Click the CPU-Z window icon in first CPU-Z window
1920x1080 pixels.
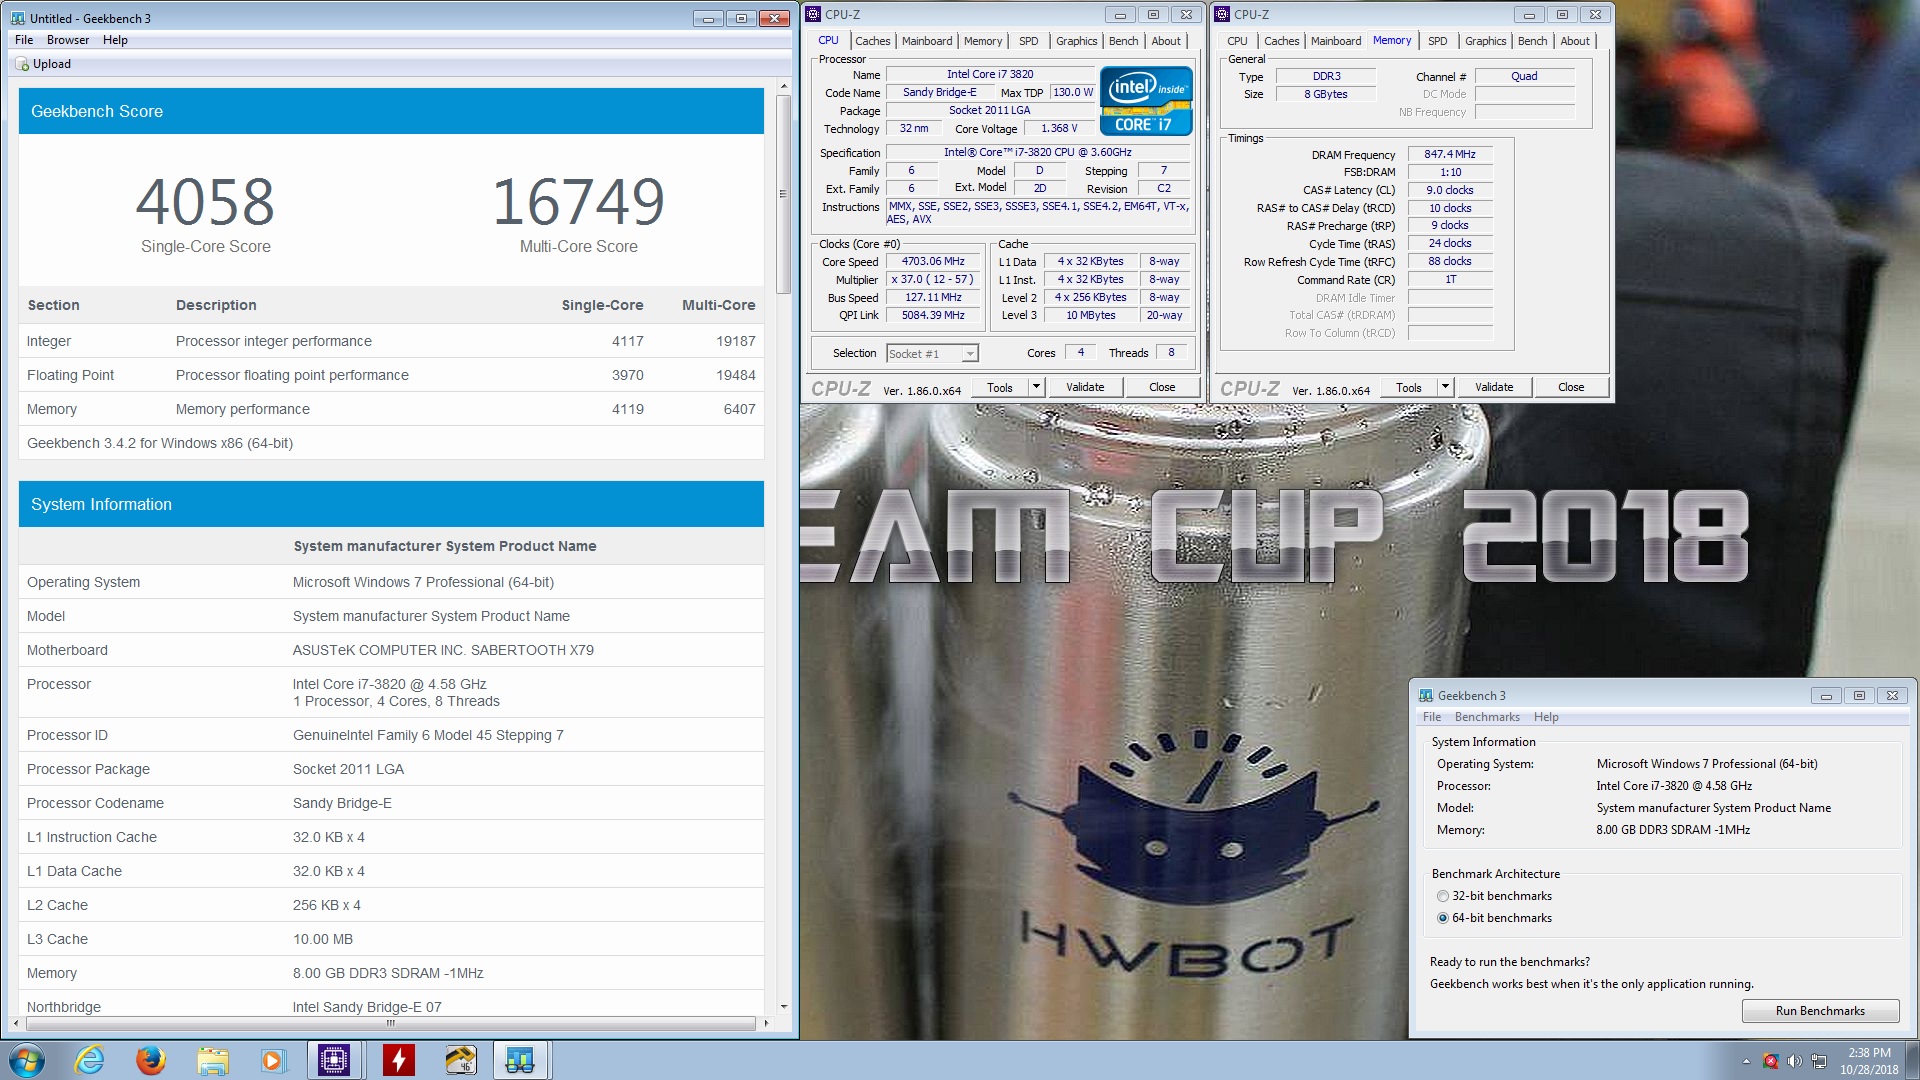[813, 14]
